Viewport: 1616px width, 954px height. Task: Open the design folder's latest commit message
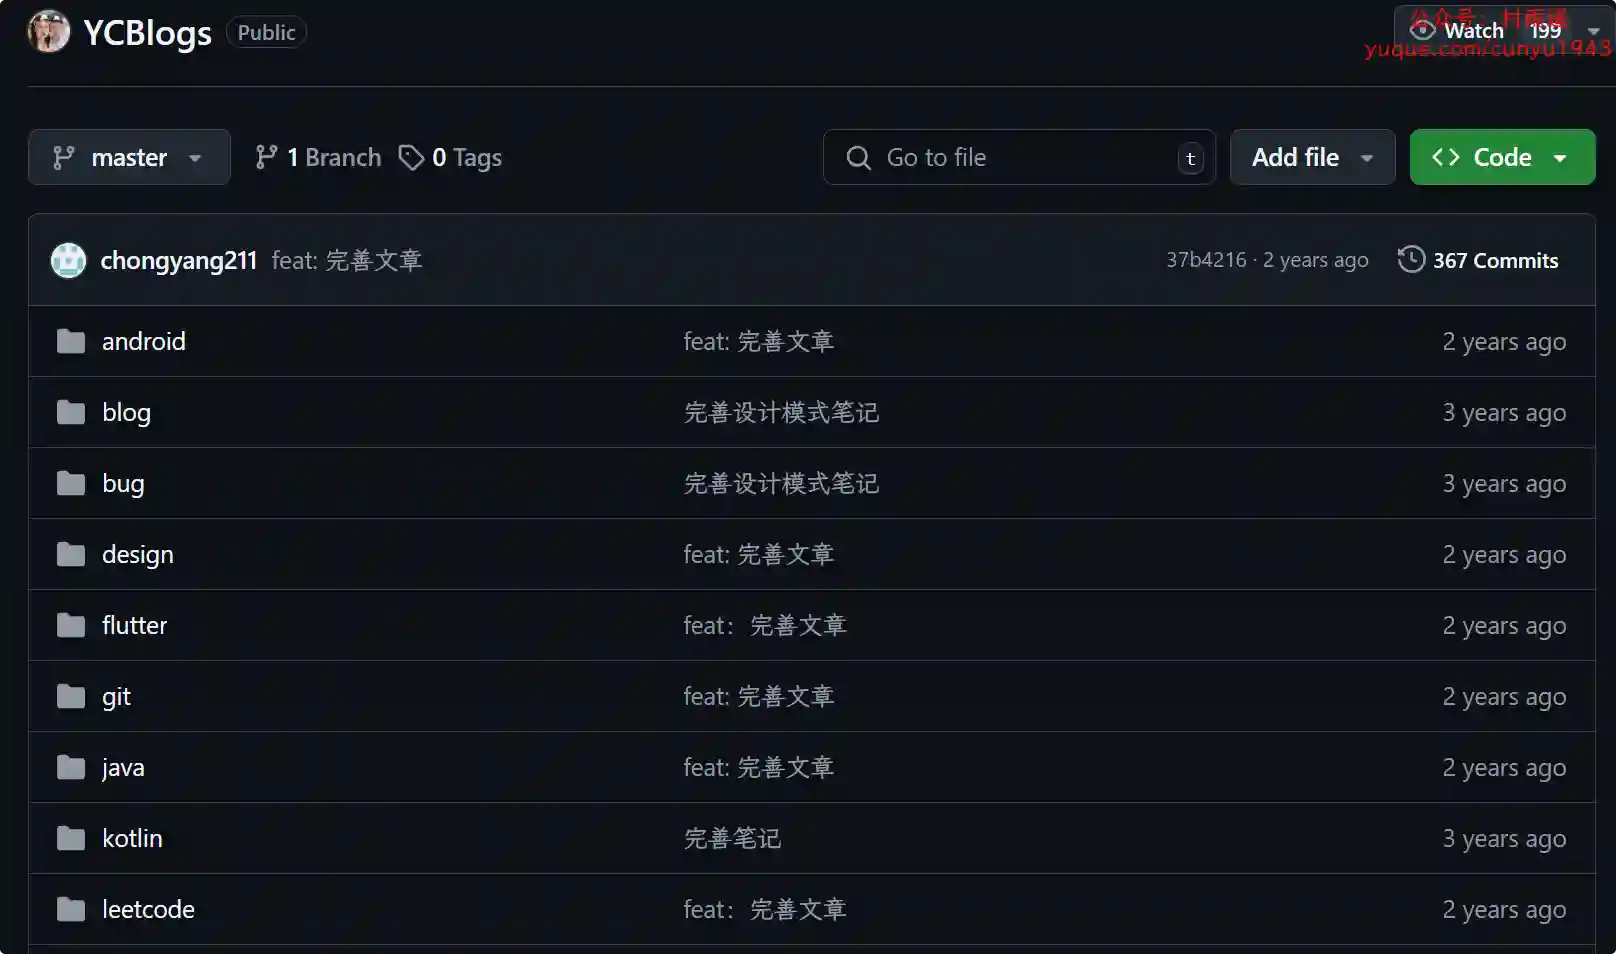[758, 555]
